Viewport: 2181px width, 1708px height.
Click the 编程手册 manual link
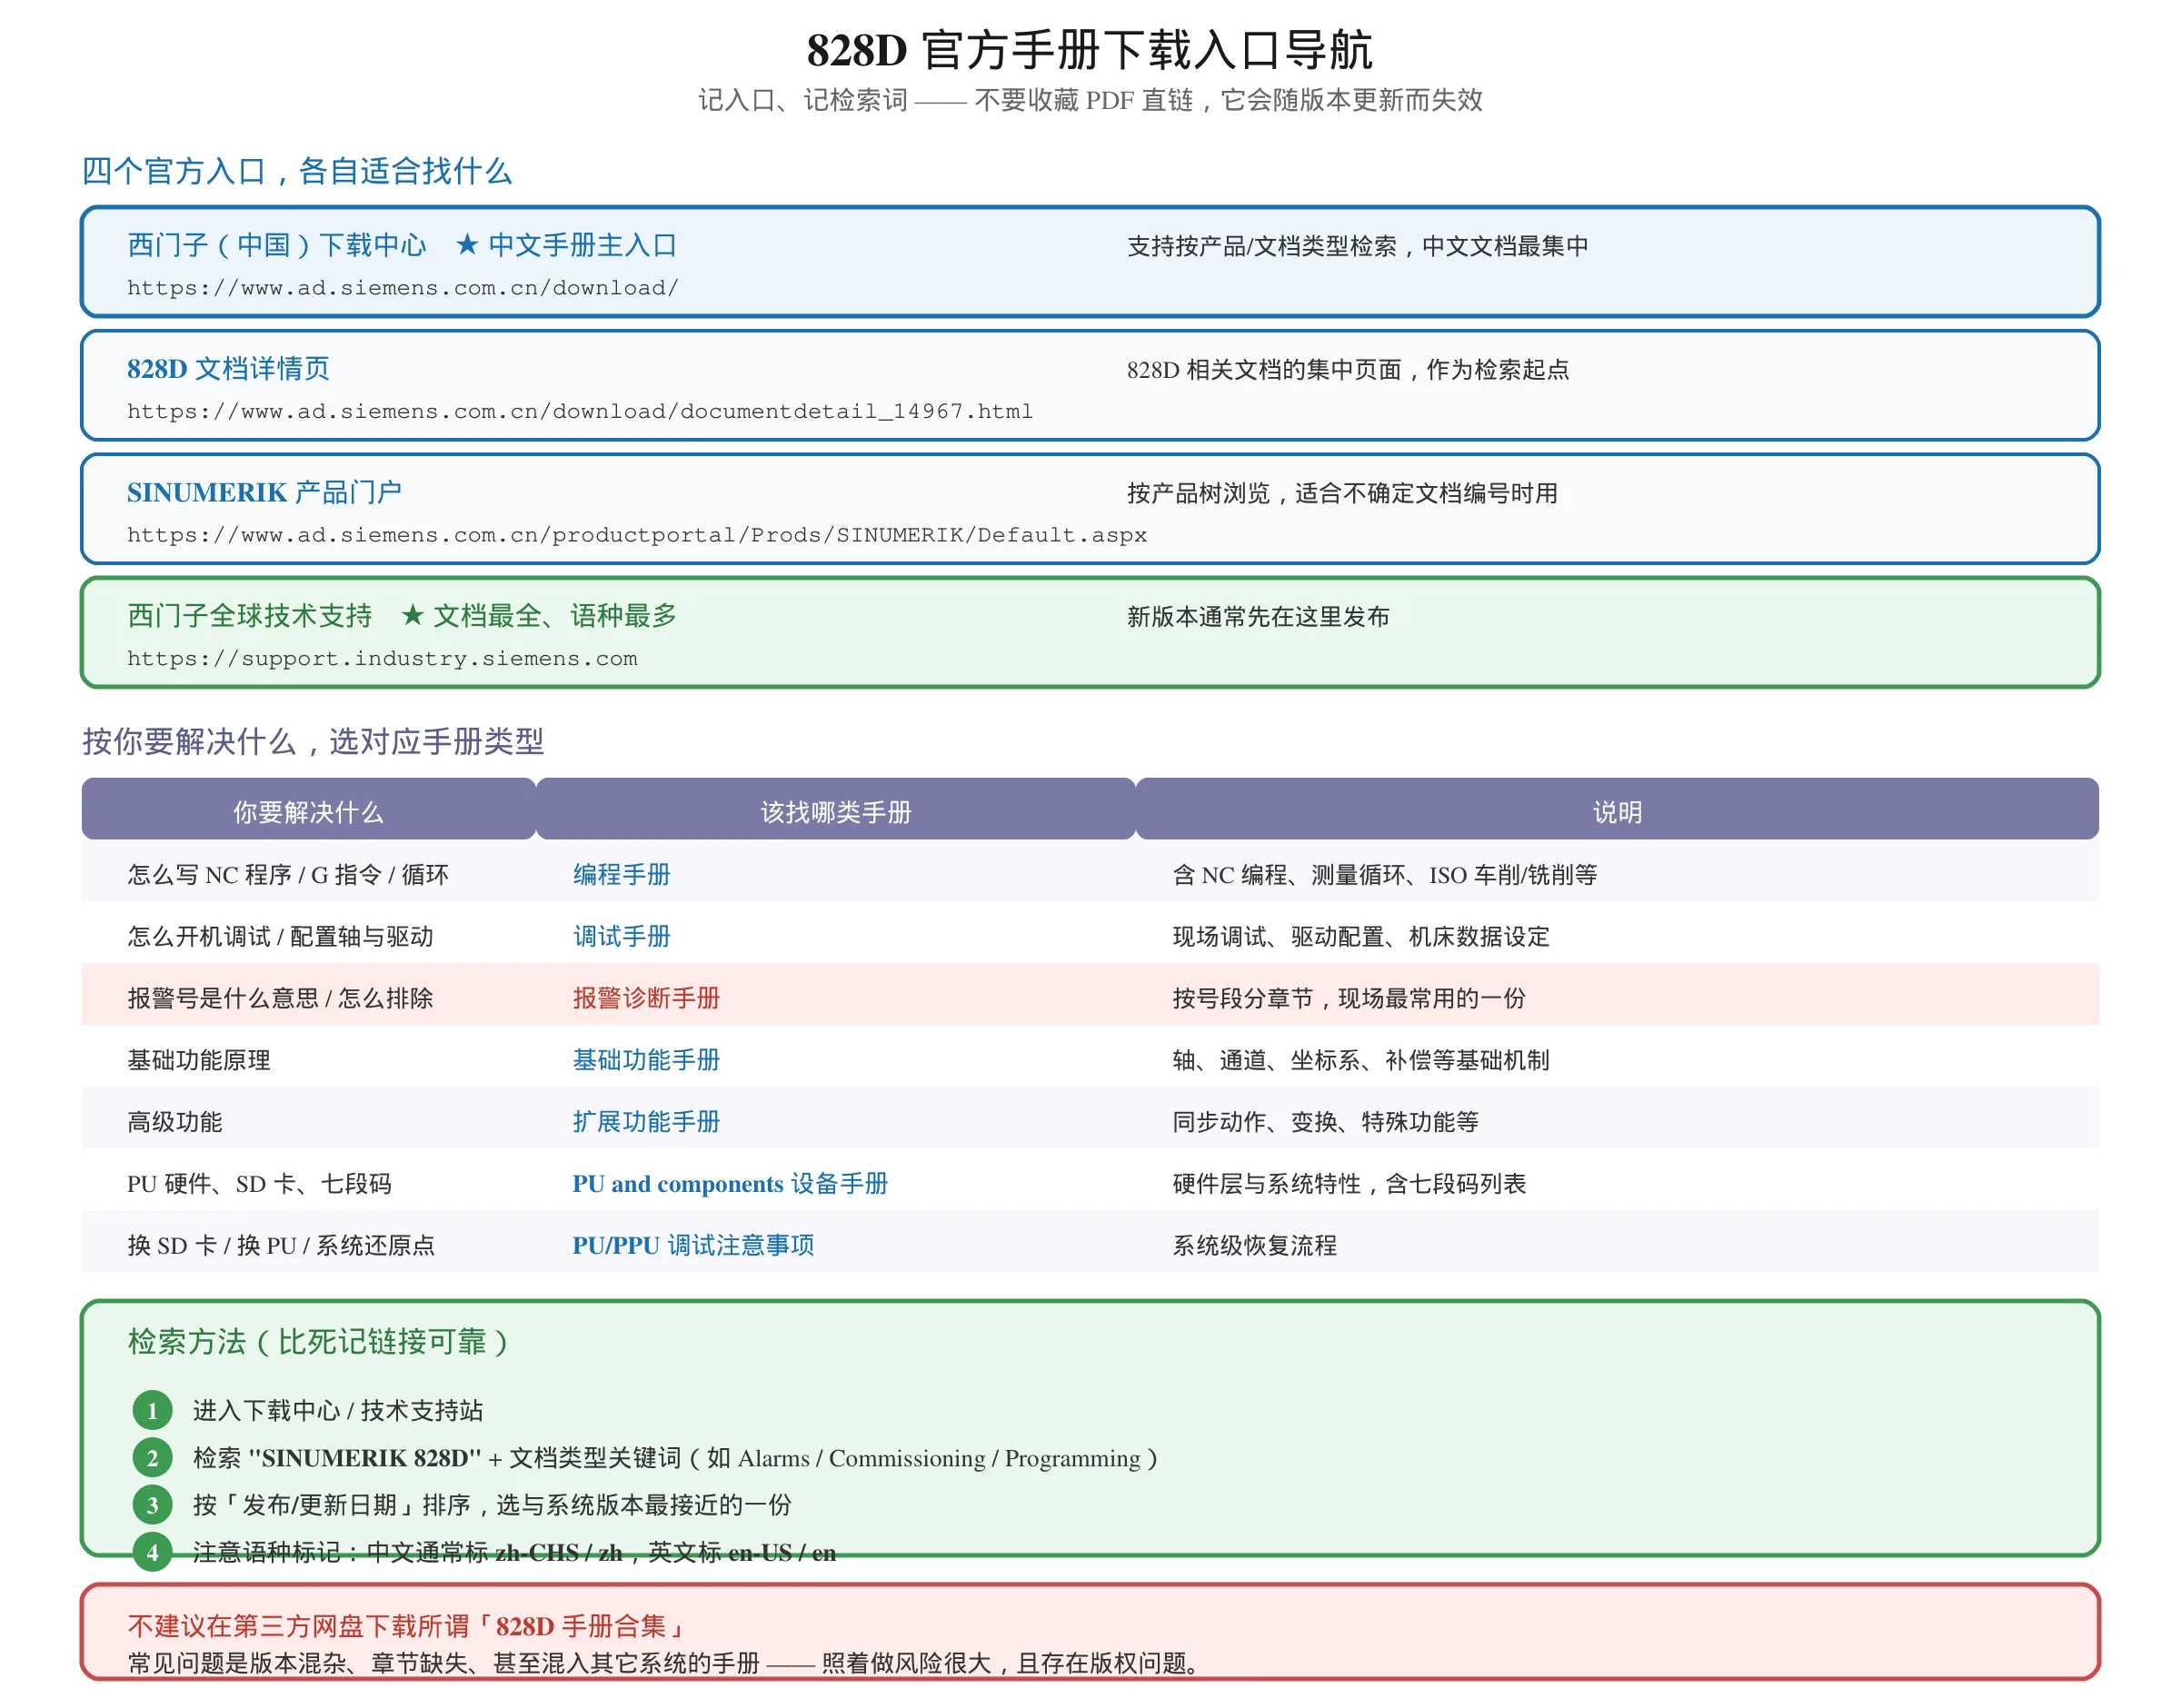[x=621, y=875]
